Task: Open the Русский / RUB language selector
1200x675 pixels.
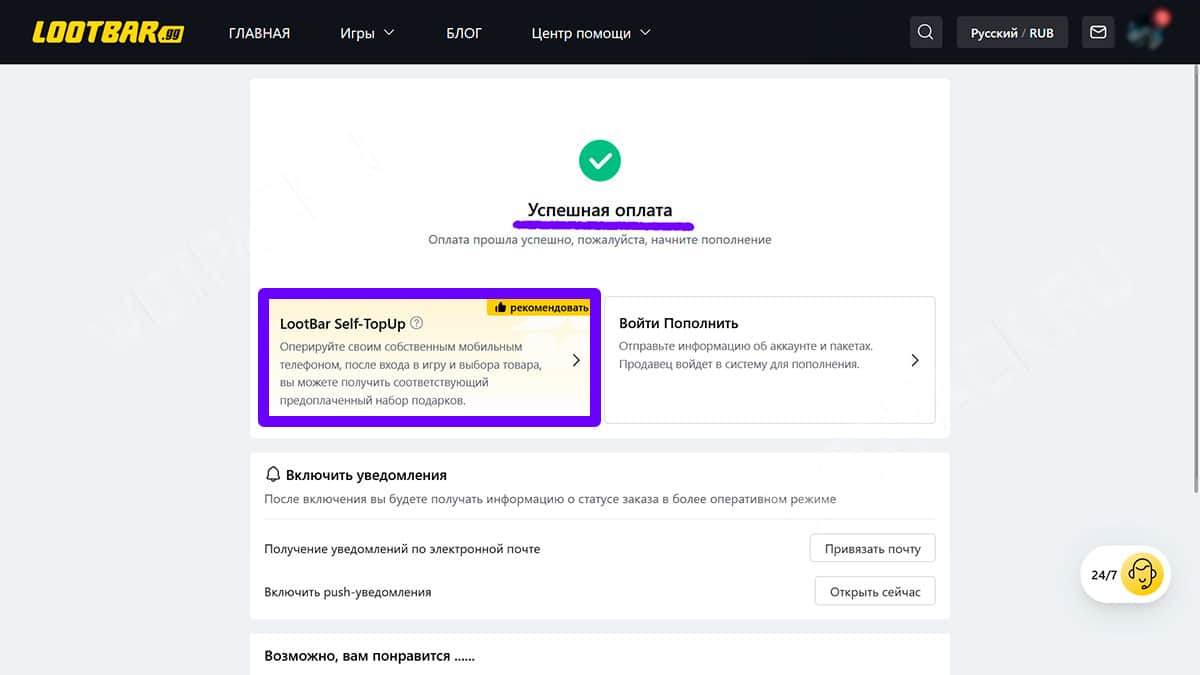Action: point(1012,32)
